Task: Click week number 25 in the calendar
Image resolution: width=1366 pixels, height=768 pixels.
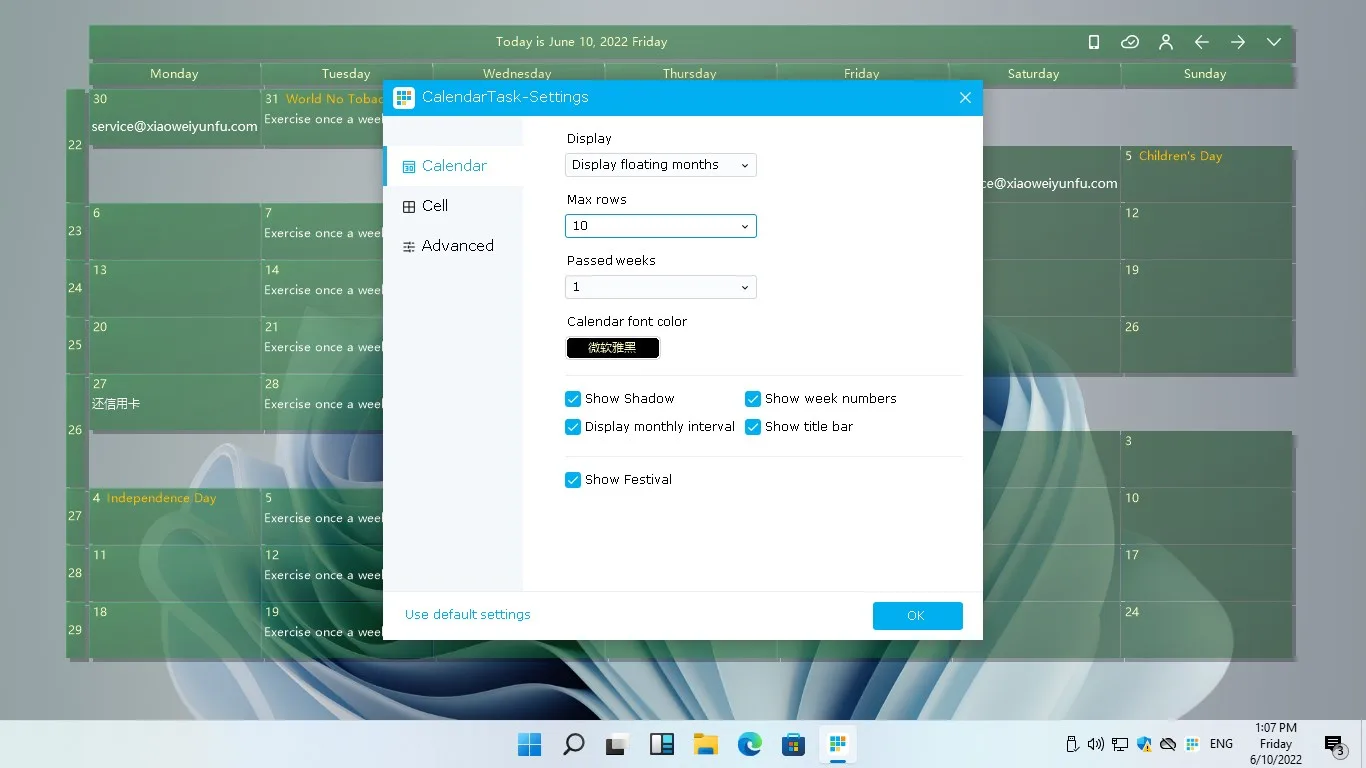Action: tap(75, 345)
